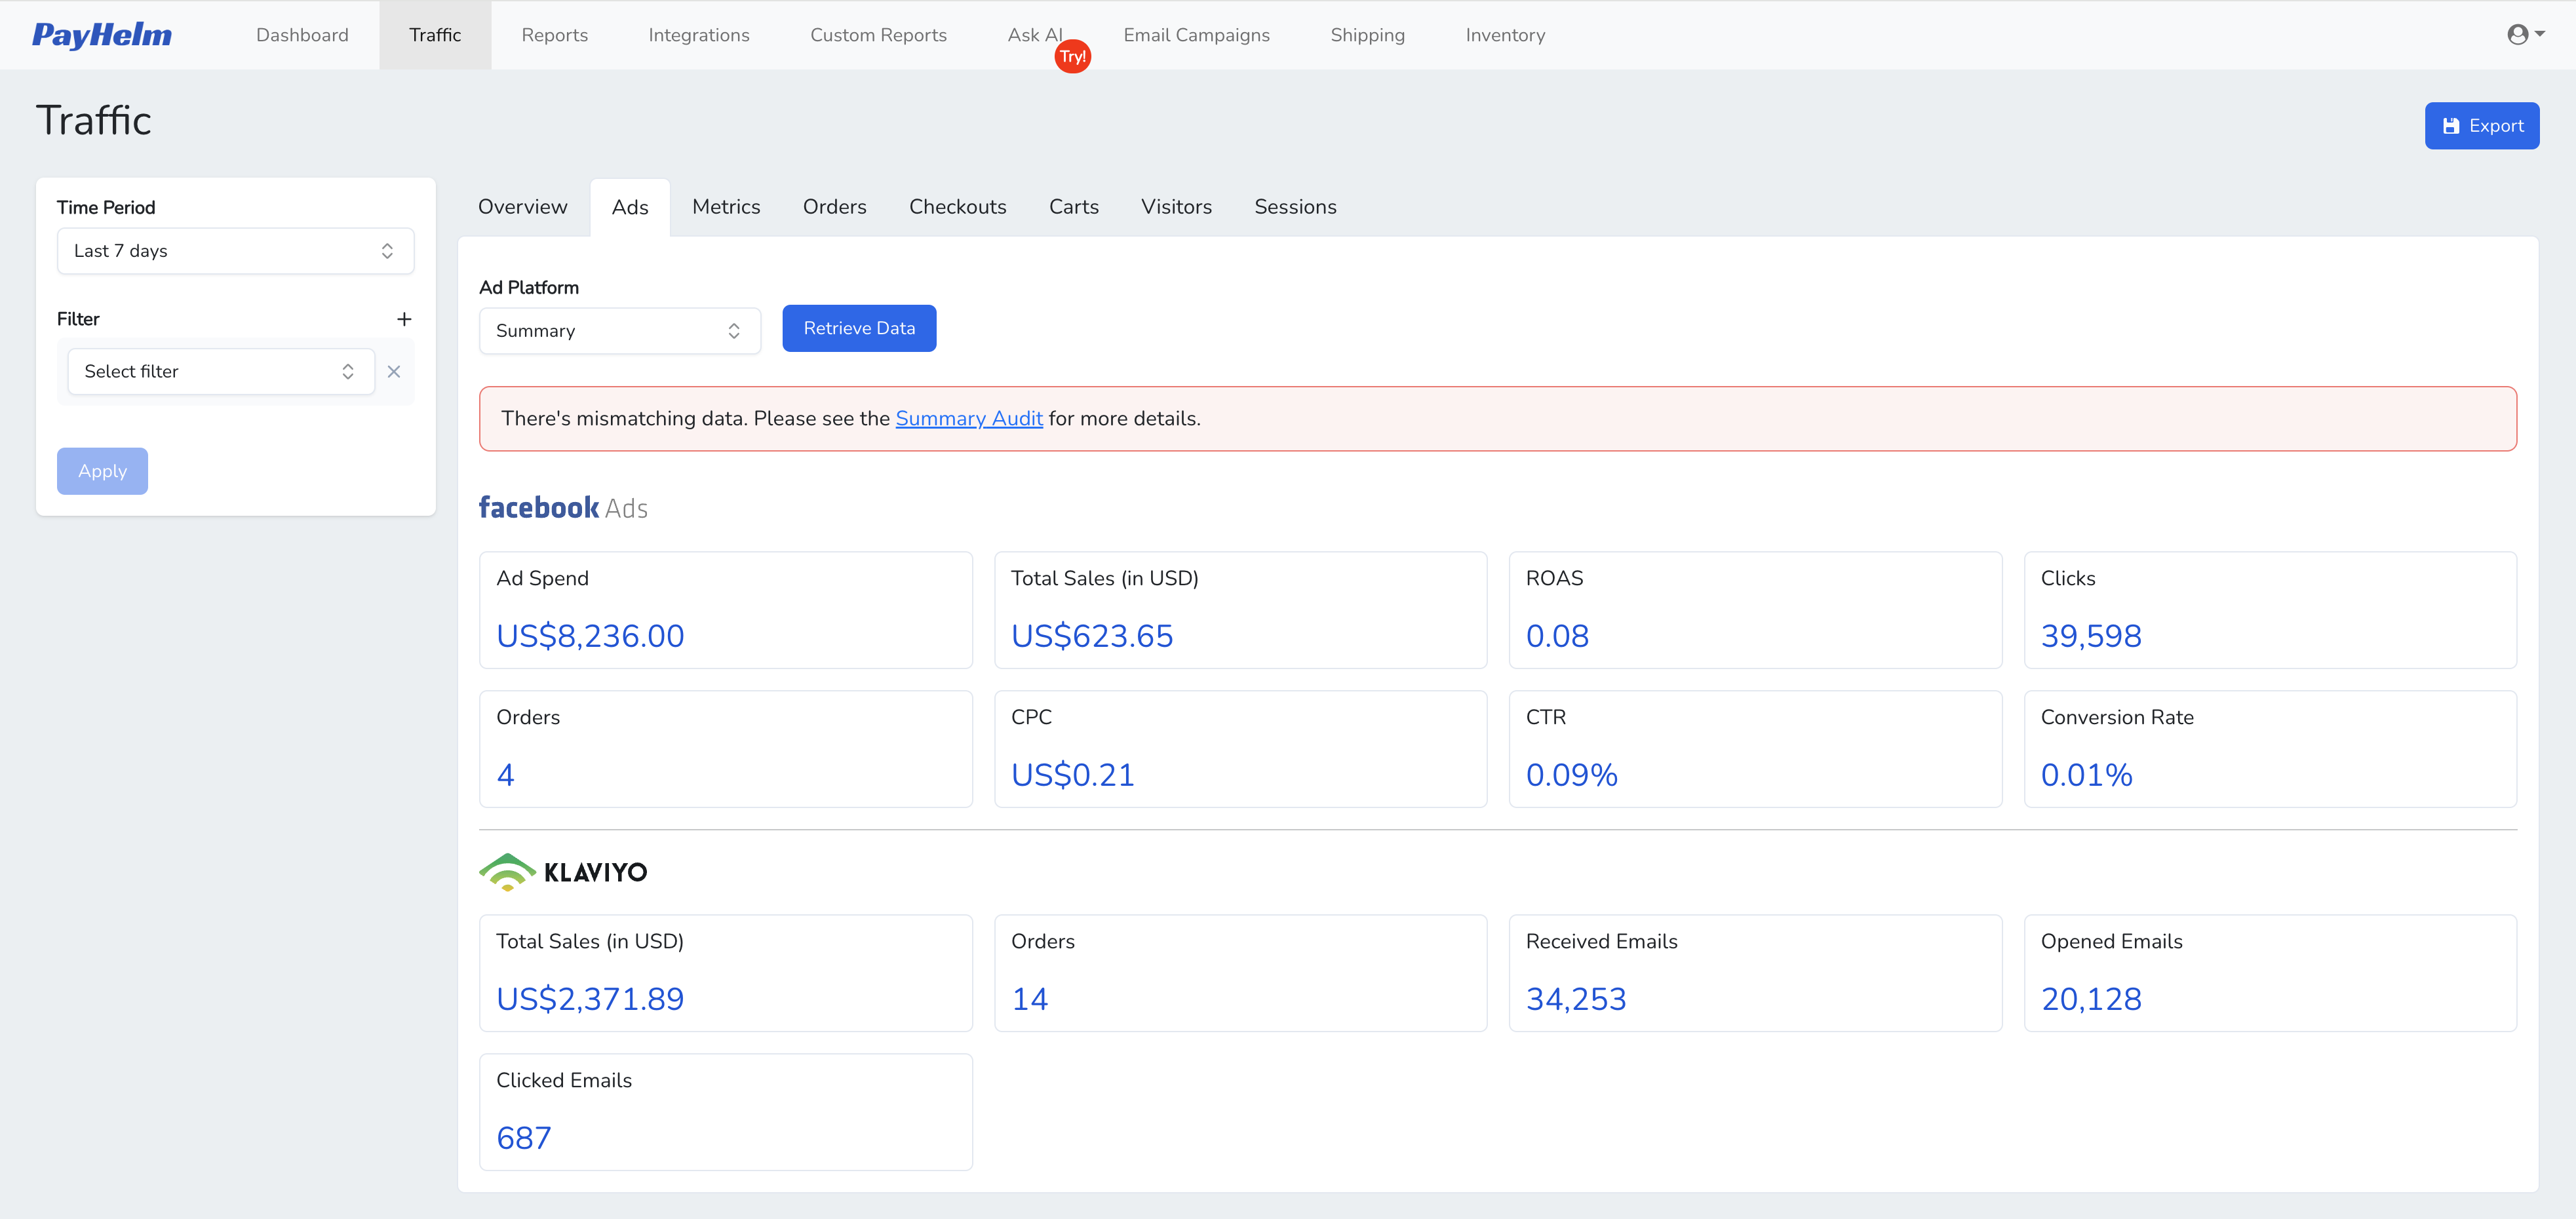
Task: Remove the filter using the X icon
Action: tap(394, 371)
